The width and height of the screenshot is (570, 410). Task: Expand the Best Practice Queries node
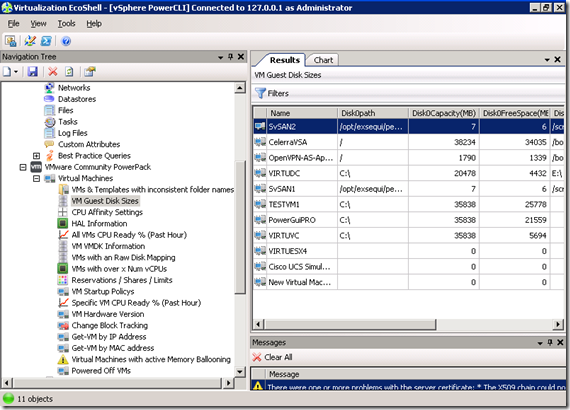pos(36,156)
